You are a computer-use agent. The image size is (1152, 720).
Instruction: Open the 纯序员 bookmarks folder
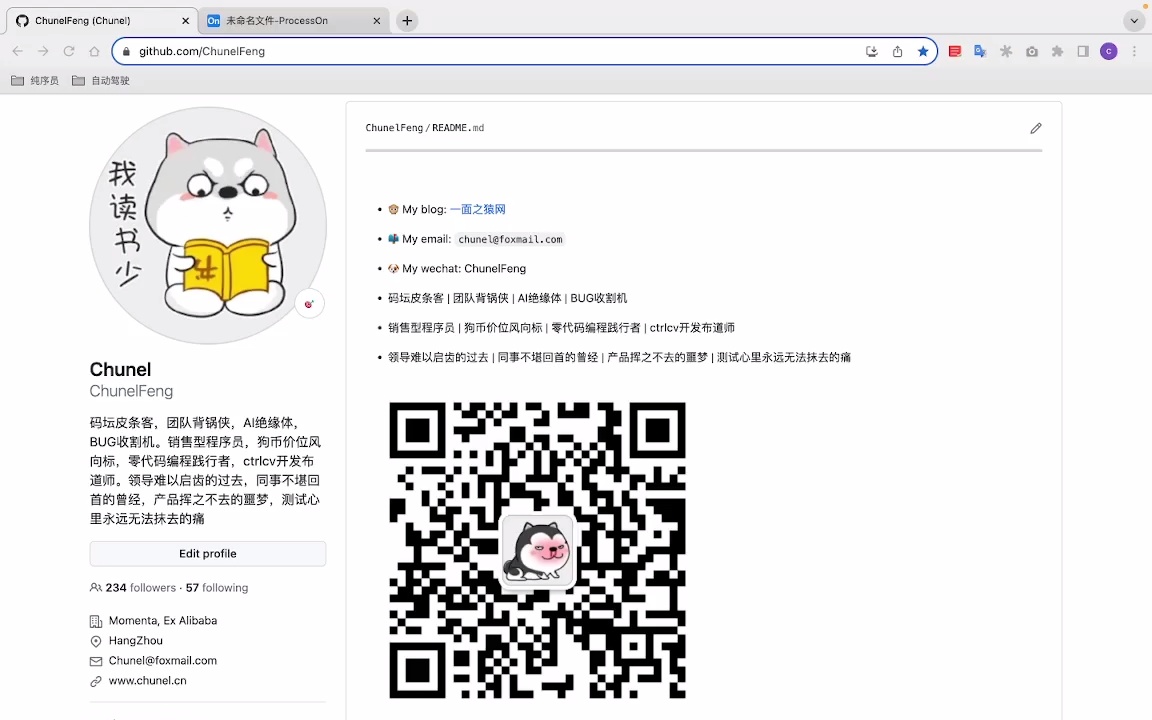34,80
